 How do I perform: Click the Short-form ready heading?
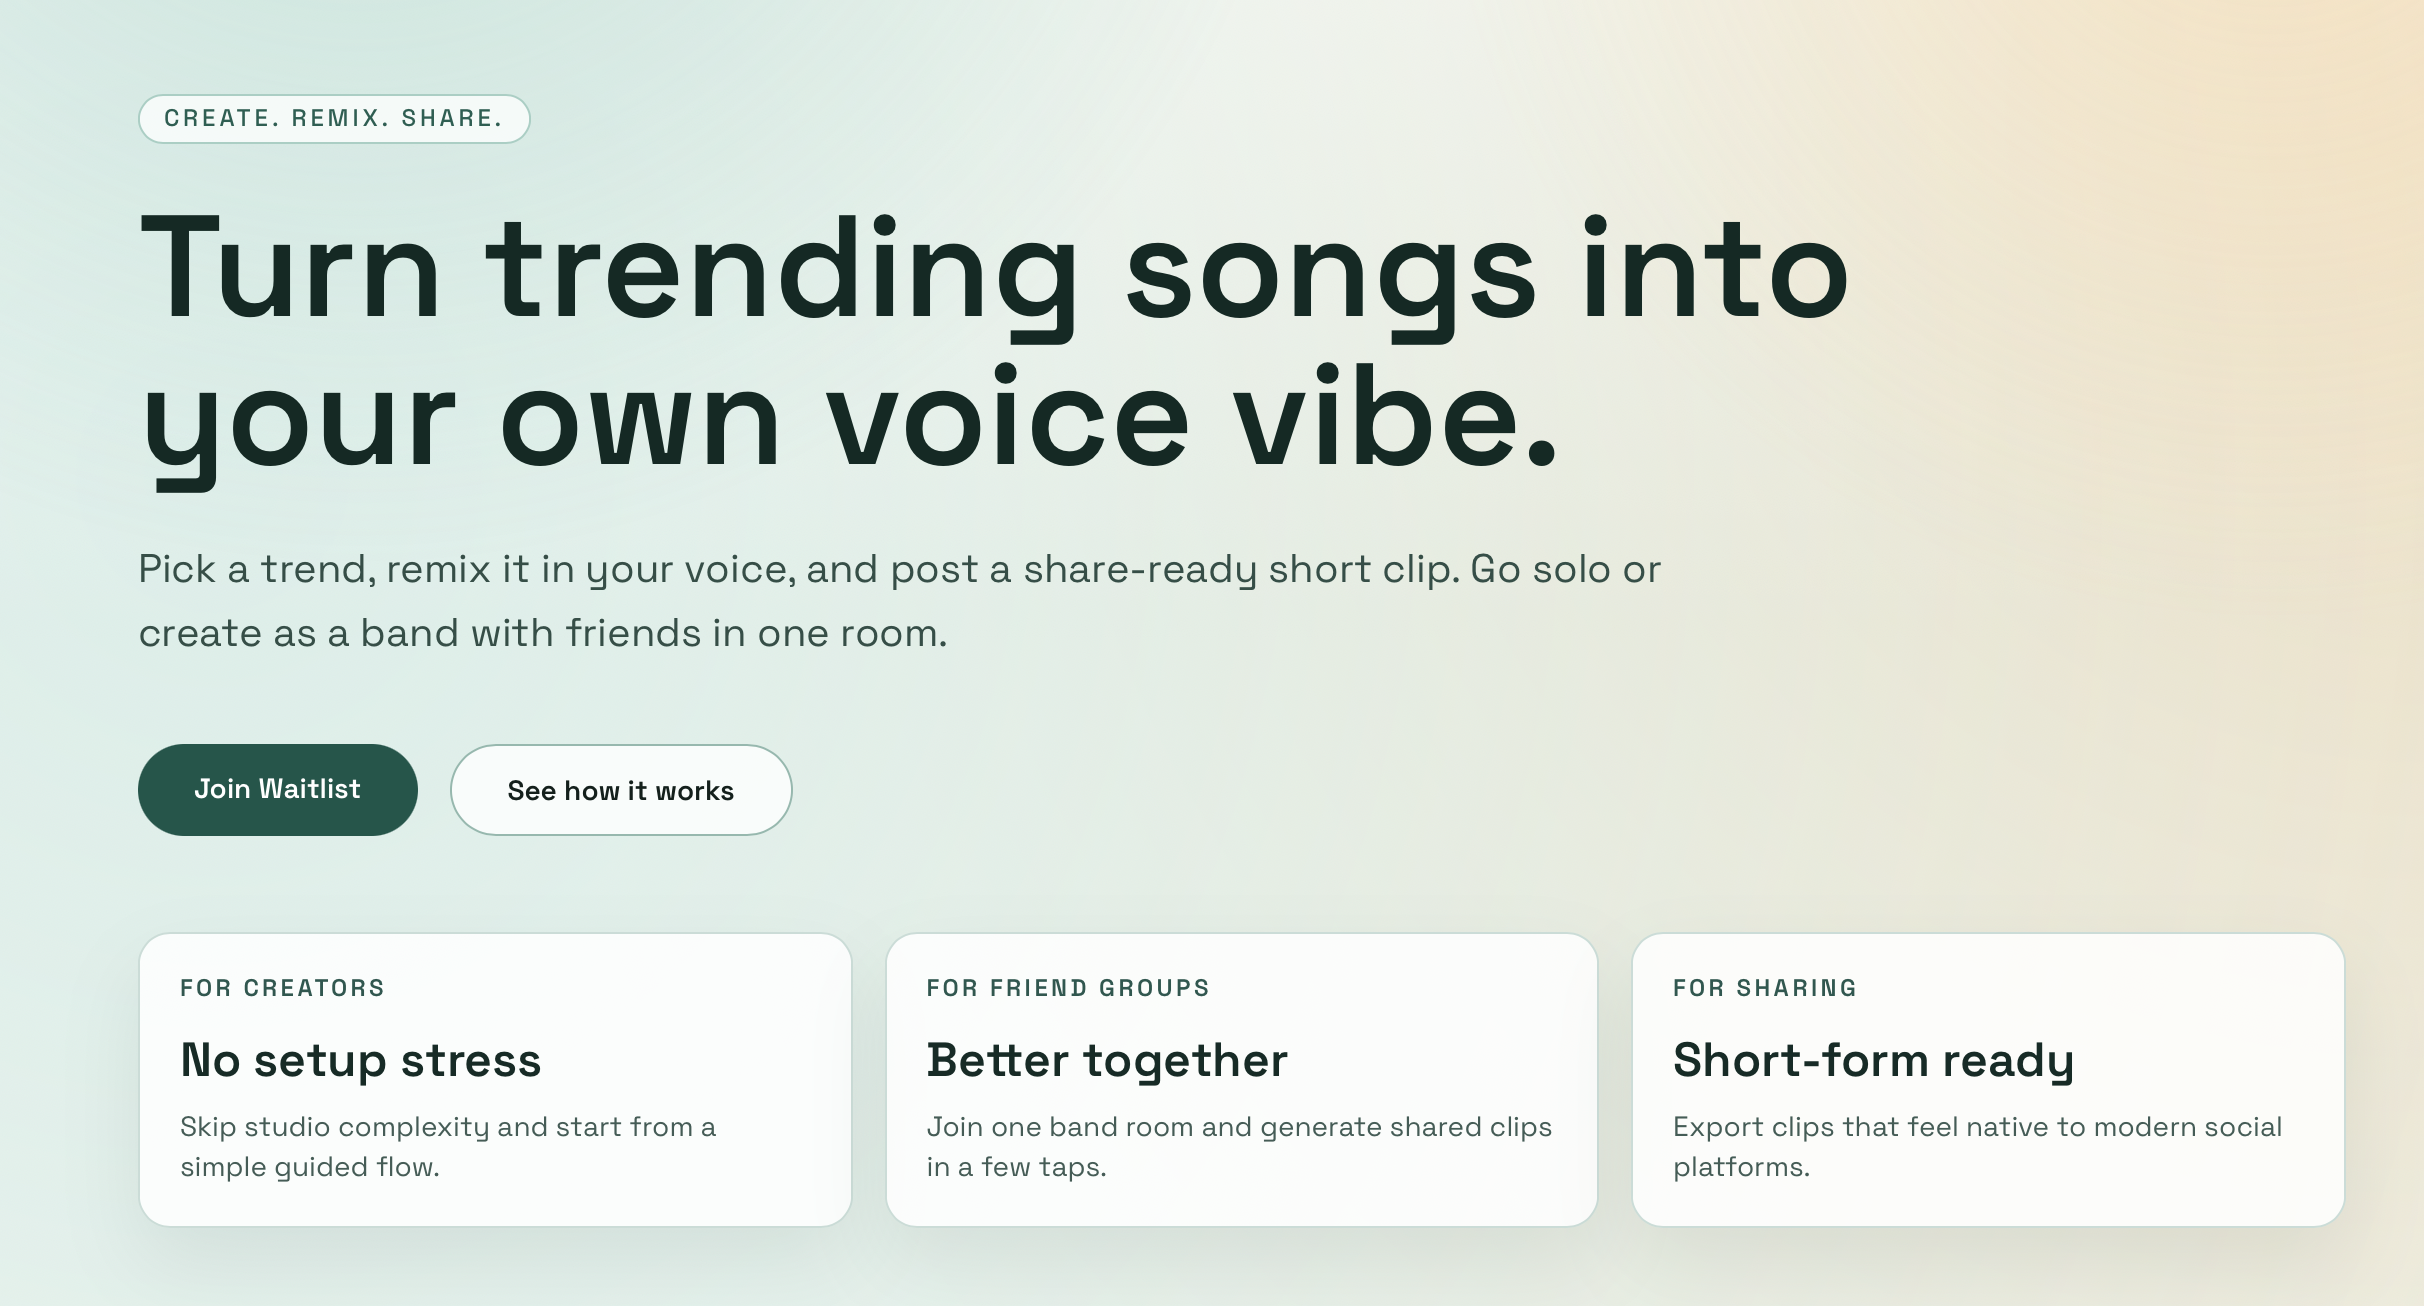[1873, 1060]
